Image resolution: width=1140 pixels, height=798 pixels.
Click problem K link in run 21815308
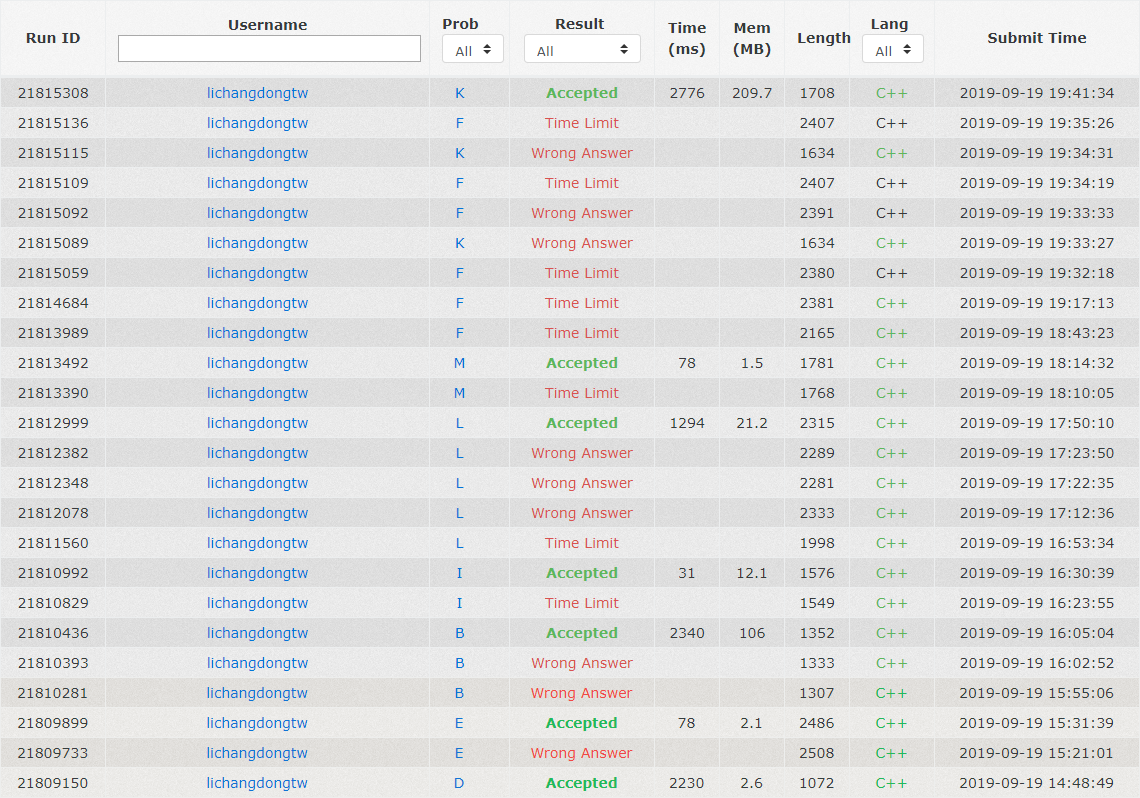[460, 93]
